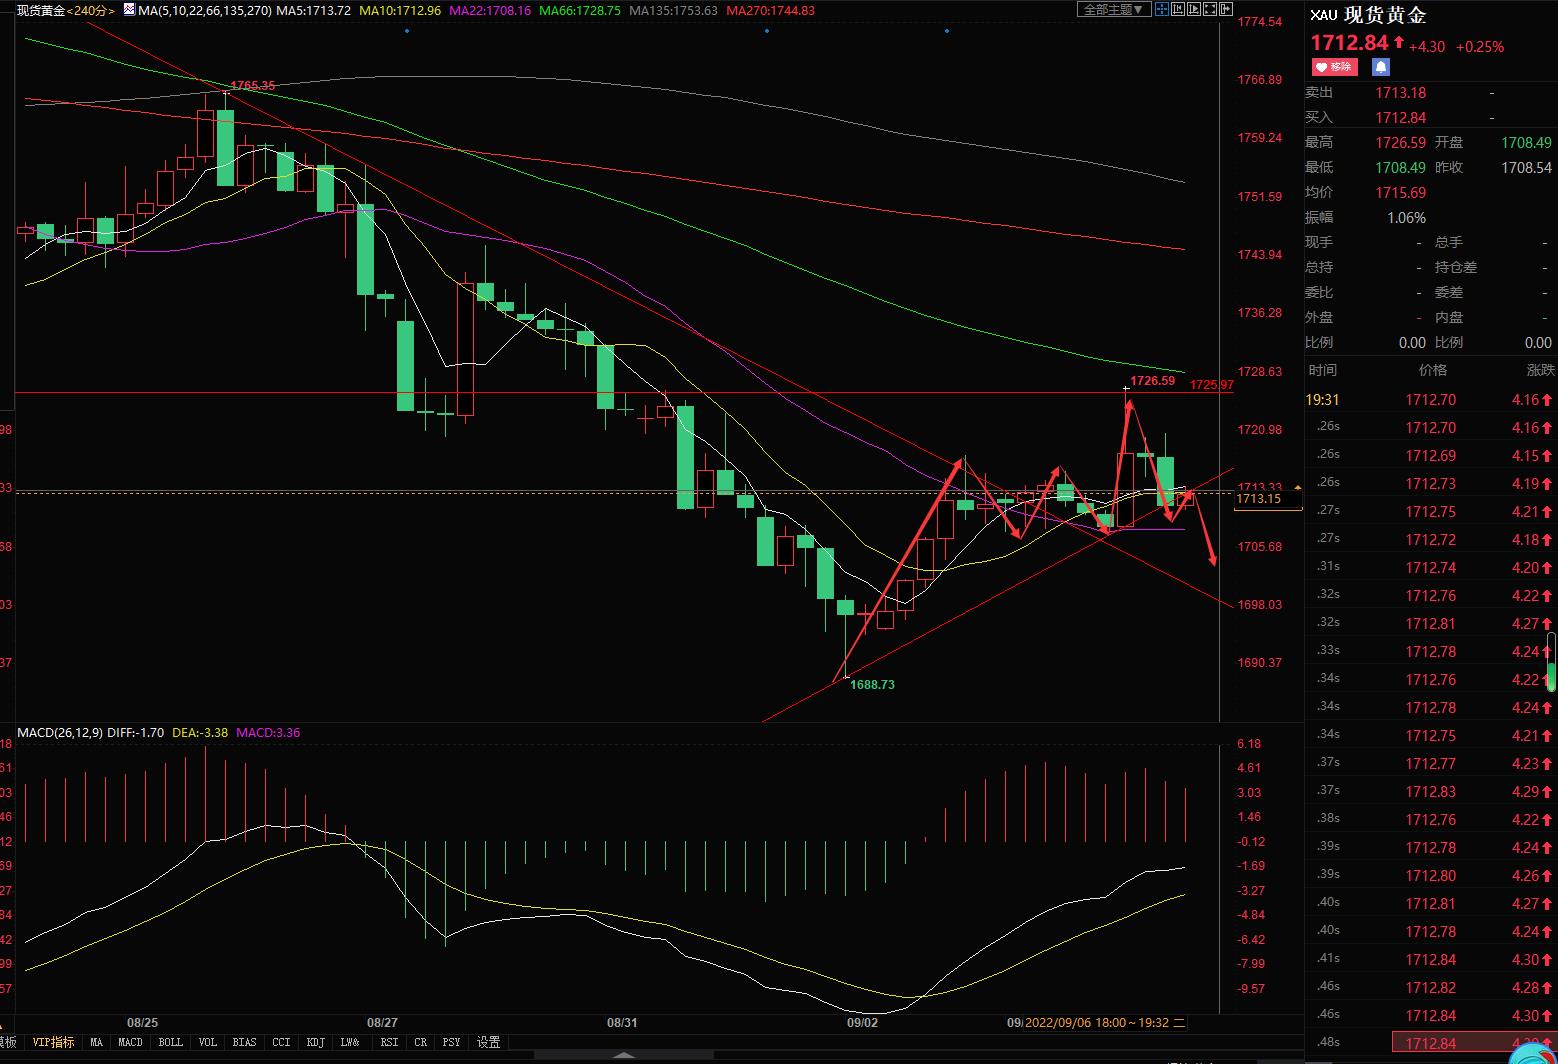1558x1064 pixels.
Task: Click the MA22:1708.16 legend value
Action: tap(490, 10)
